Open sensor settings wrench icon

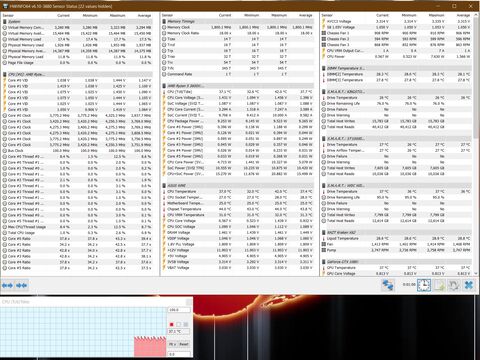coord(454,285)
